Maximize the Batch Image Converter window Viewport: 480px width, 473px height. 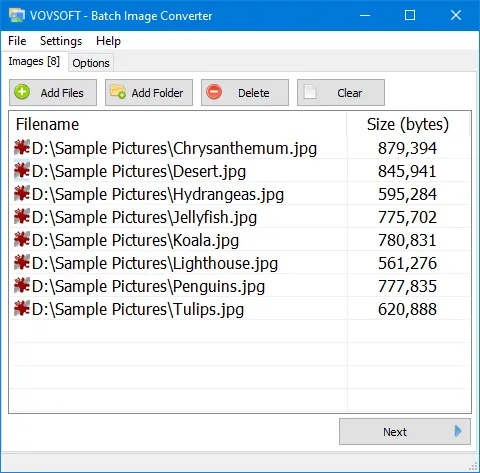410,15
